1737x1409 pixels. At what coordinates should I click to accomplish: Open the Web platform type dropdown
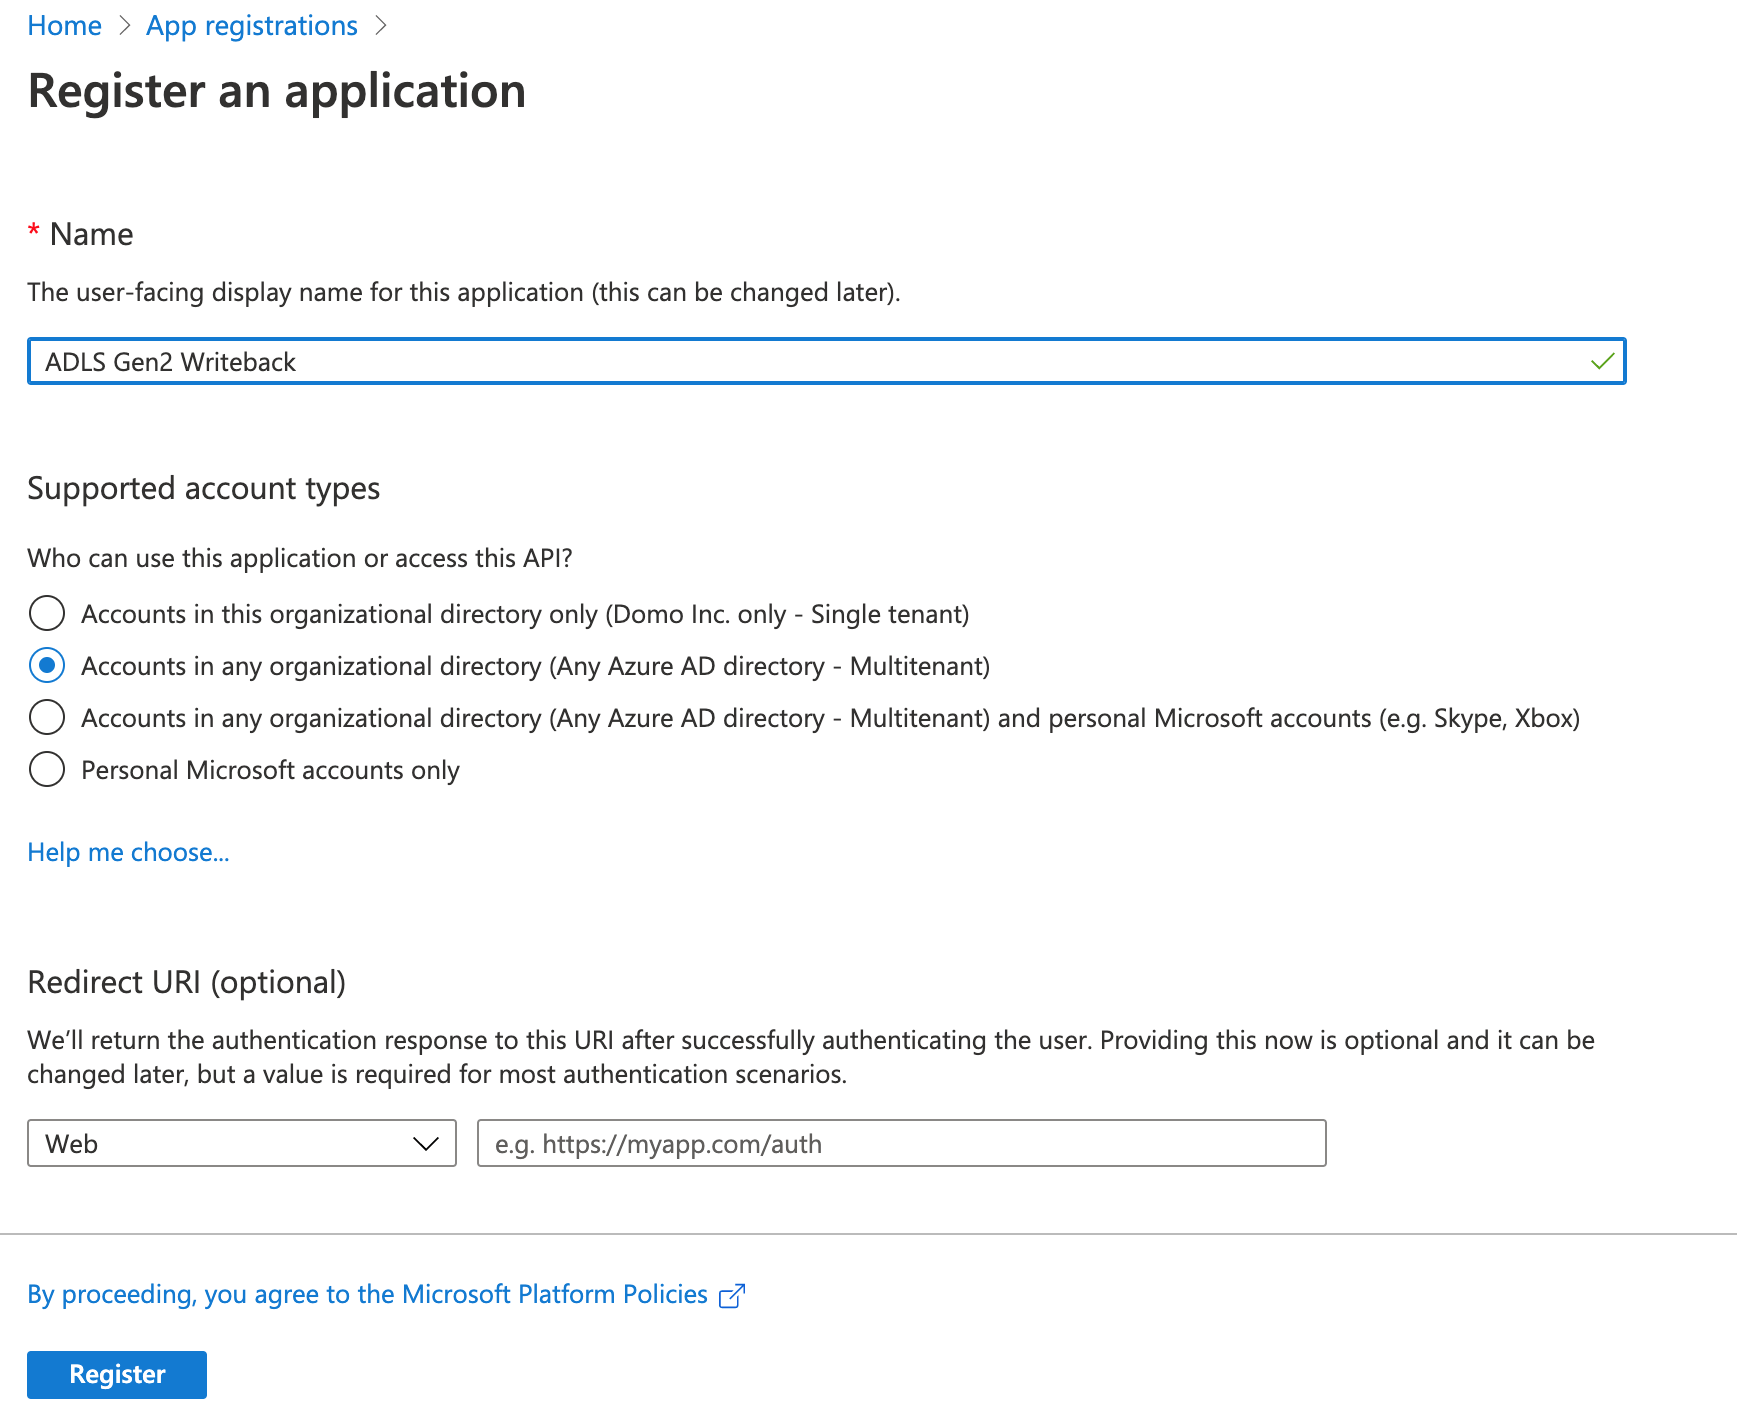click(242, 1143)
